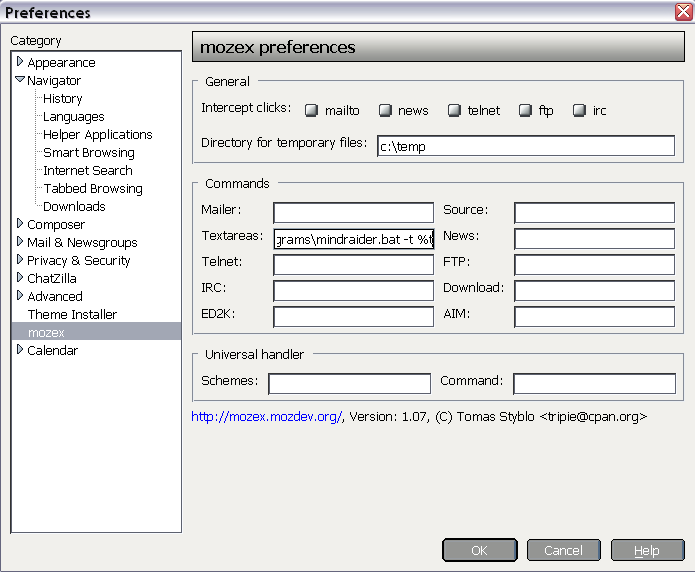
Task: Expand the Composer category
Action: [20, 223]
